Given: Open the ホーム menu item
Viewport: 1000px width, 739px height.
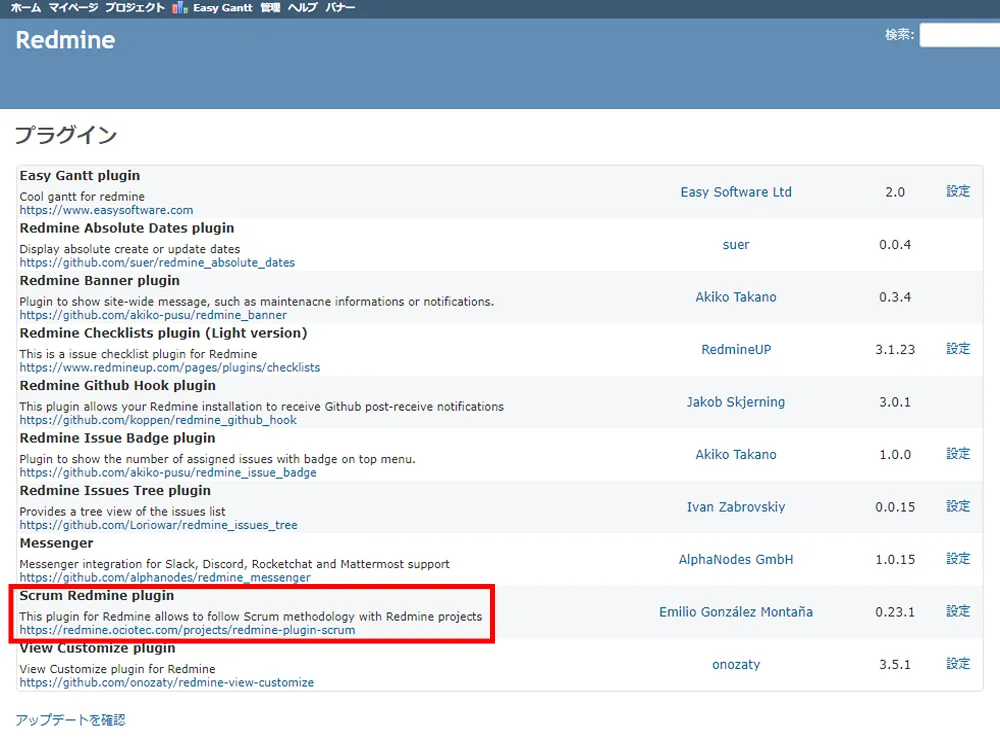Looking at the screenshot, I should tap(26, 8).
